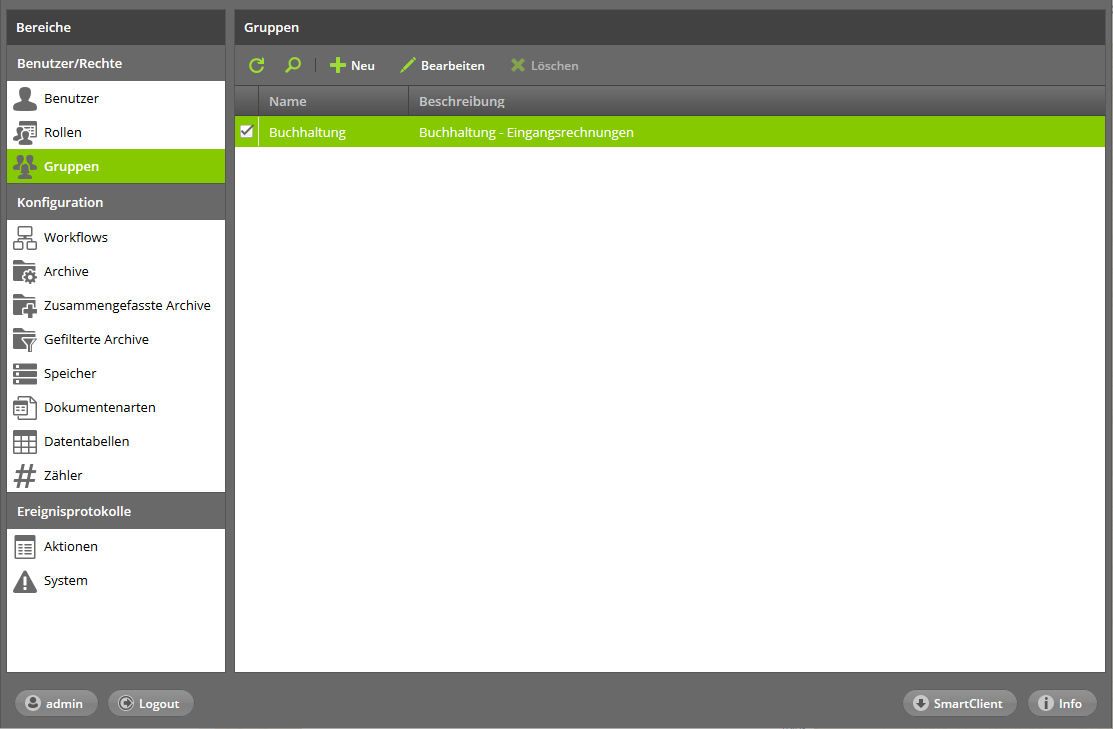The width and height of the screenshot is (1113, 729).
Task: Sort by the Beschreibung column header
Action: (x=757, y=101)
